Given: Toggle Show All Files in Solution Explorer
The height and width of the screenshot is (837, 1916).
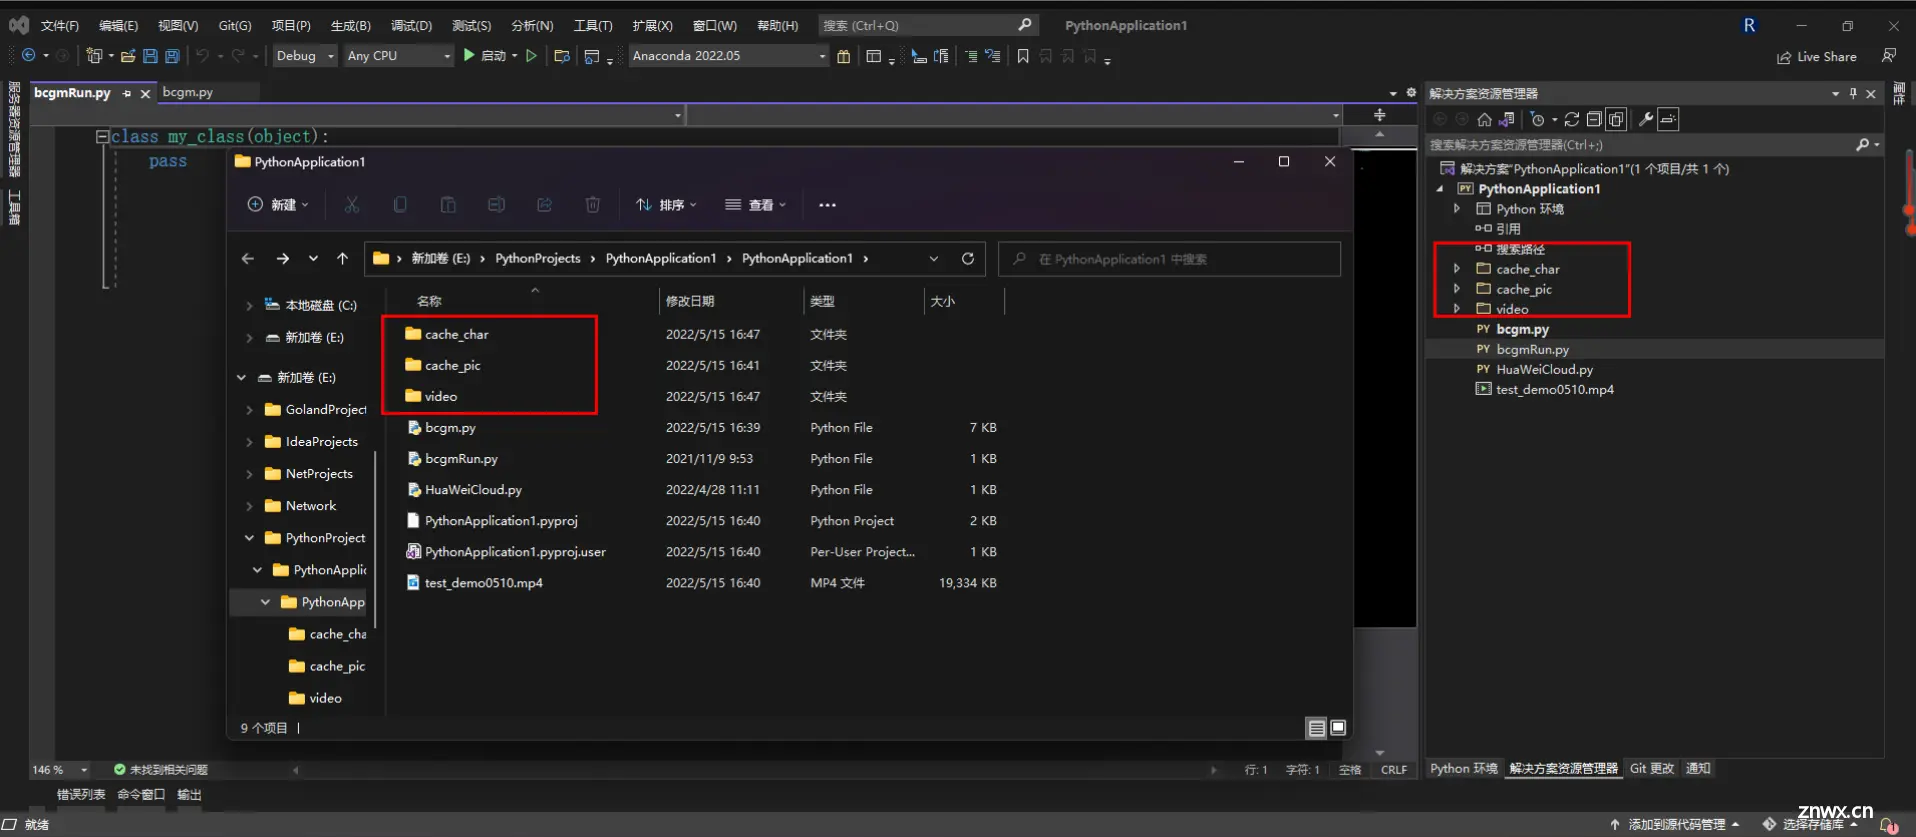Looking at the screenshot, I should (1616, 119).
